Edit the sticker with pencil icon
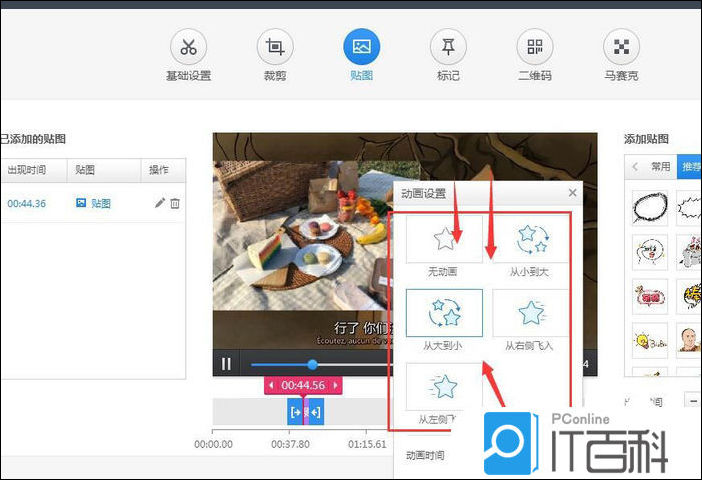702x480 pixels. click(160, 203)
